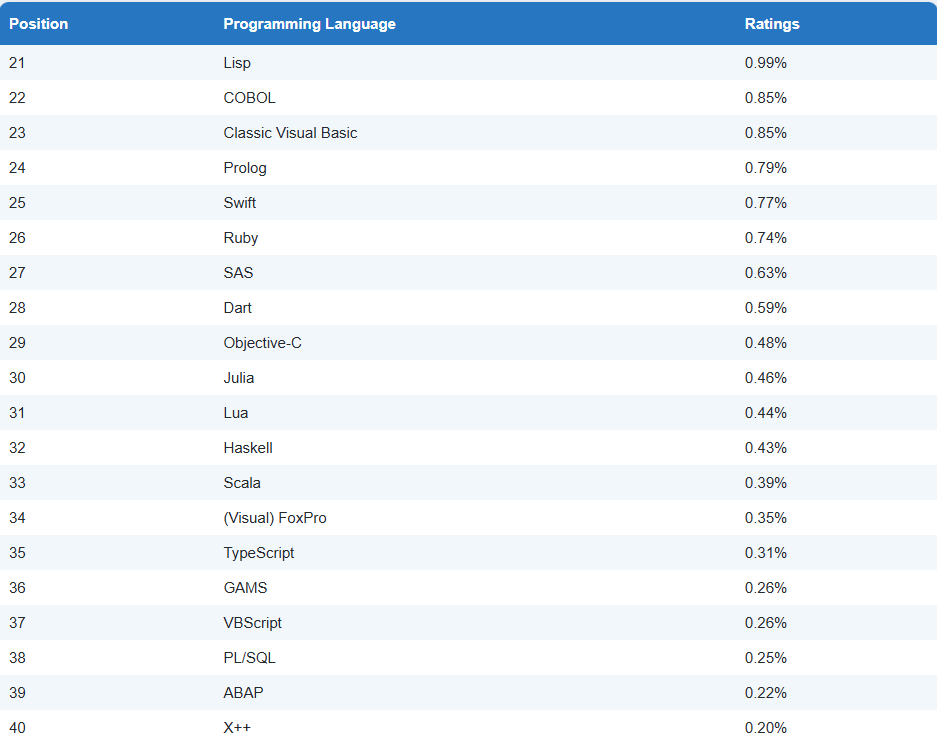Select the Objective-C language cell
This screenshot has height=745, width=937.
point(262,343)
